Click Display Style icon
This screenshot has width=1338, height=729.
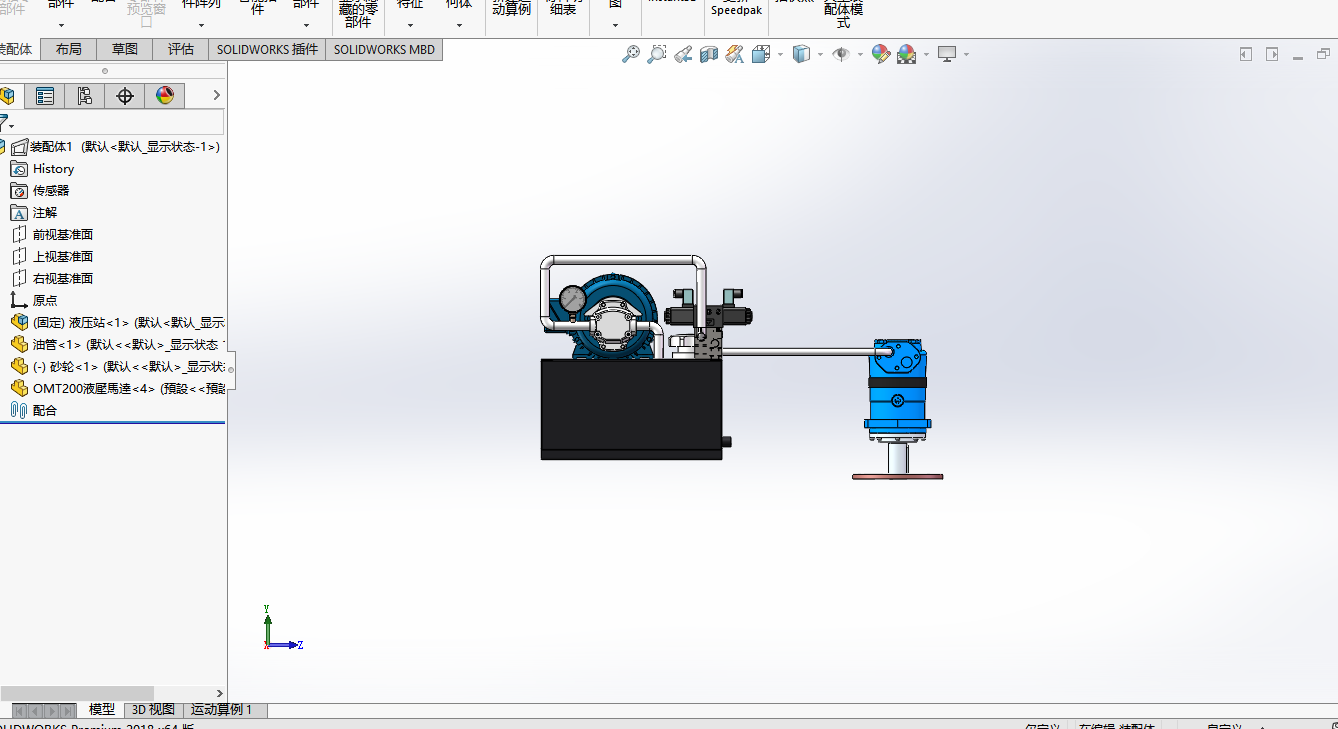click(801, 54)
